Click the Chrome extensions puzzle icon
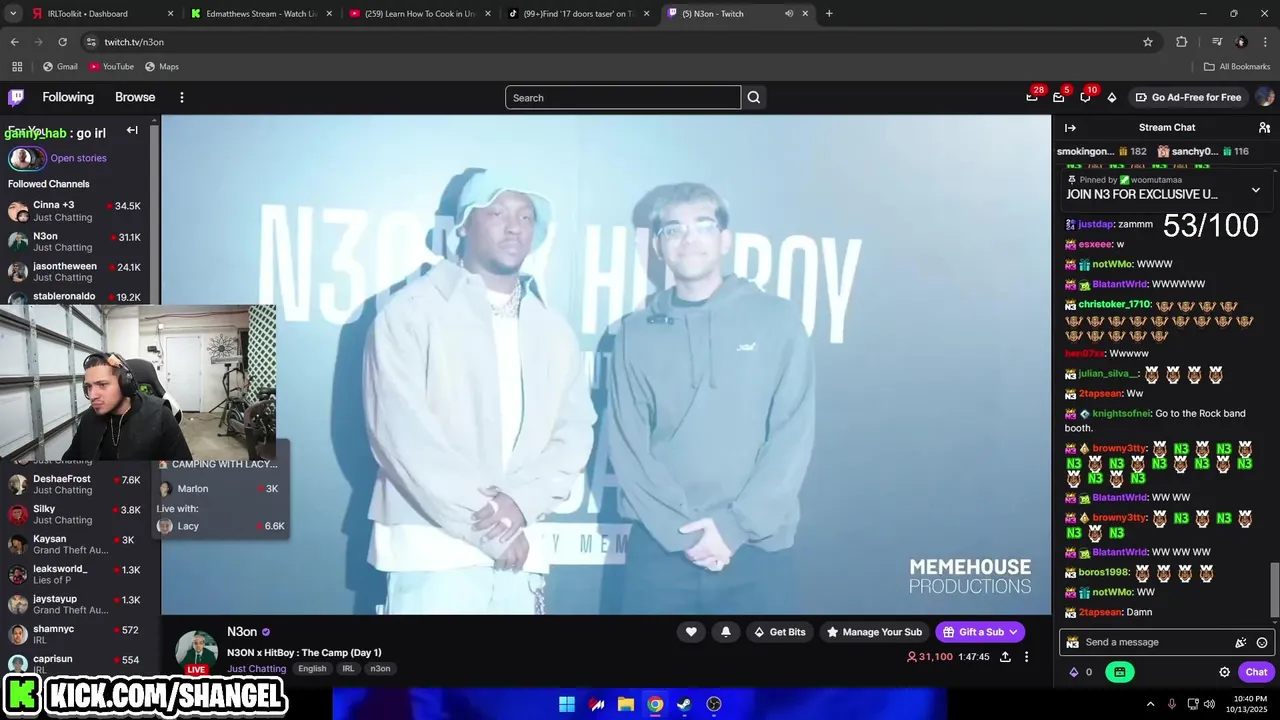 pyautogui.click(x=1182, y=42)
